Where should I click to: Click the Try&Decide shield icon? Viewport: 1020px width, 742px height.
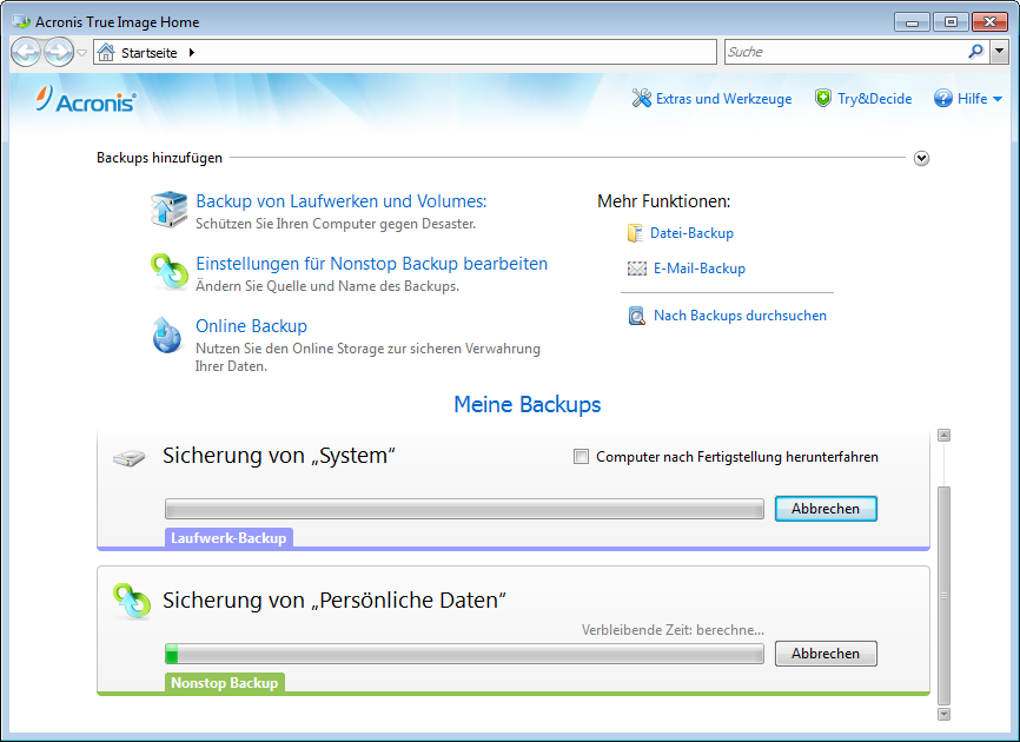(x=823, y=98)
